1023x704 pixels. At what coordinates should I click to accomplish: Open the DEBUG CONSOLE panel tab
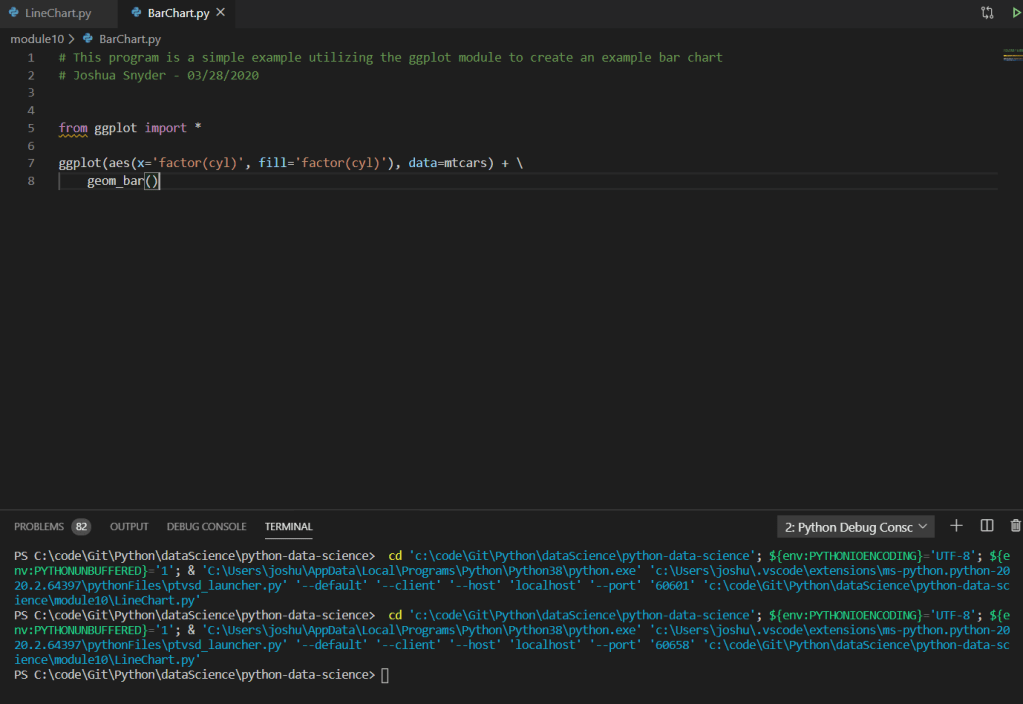[x=206, y=527]
